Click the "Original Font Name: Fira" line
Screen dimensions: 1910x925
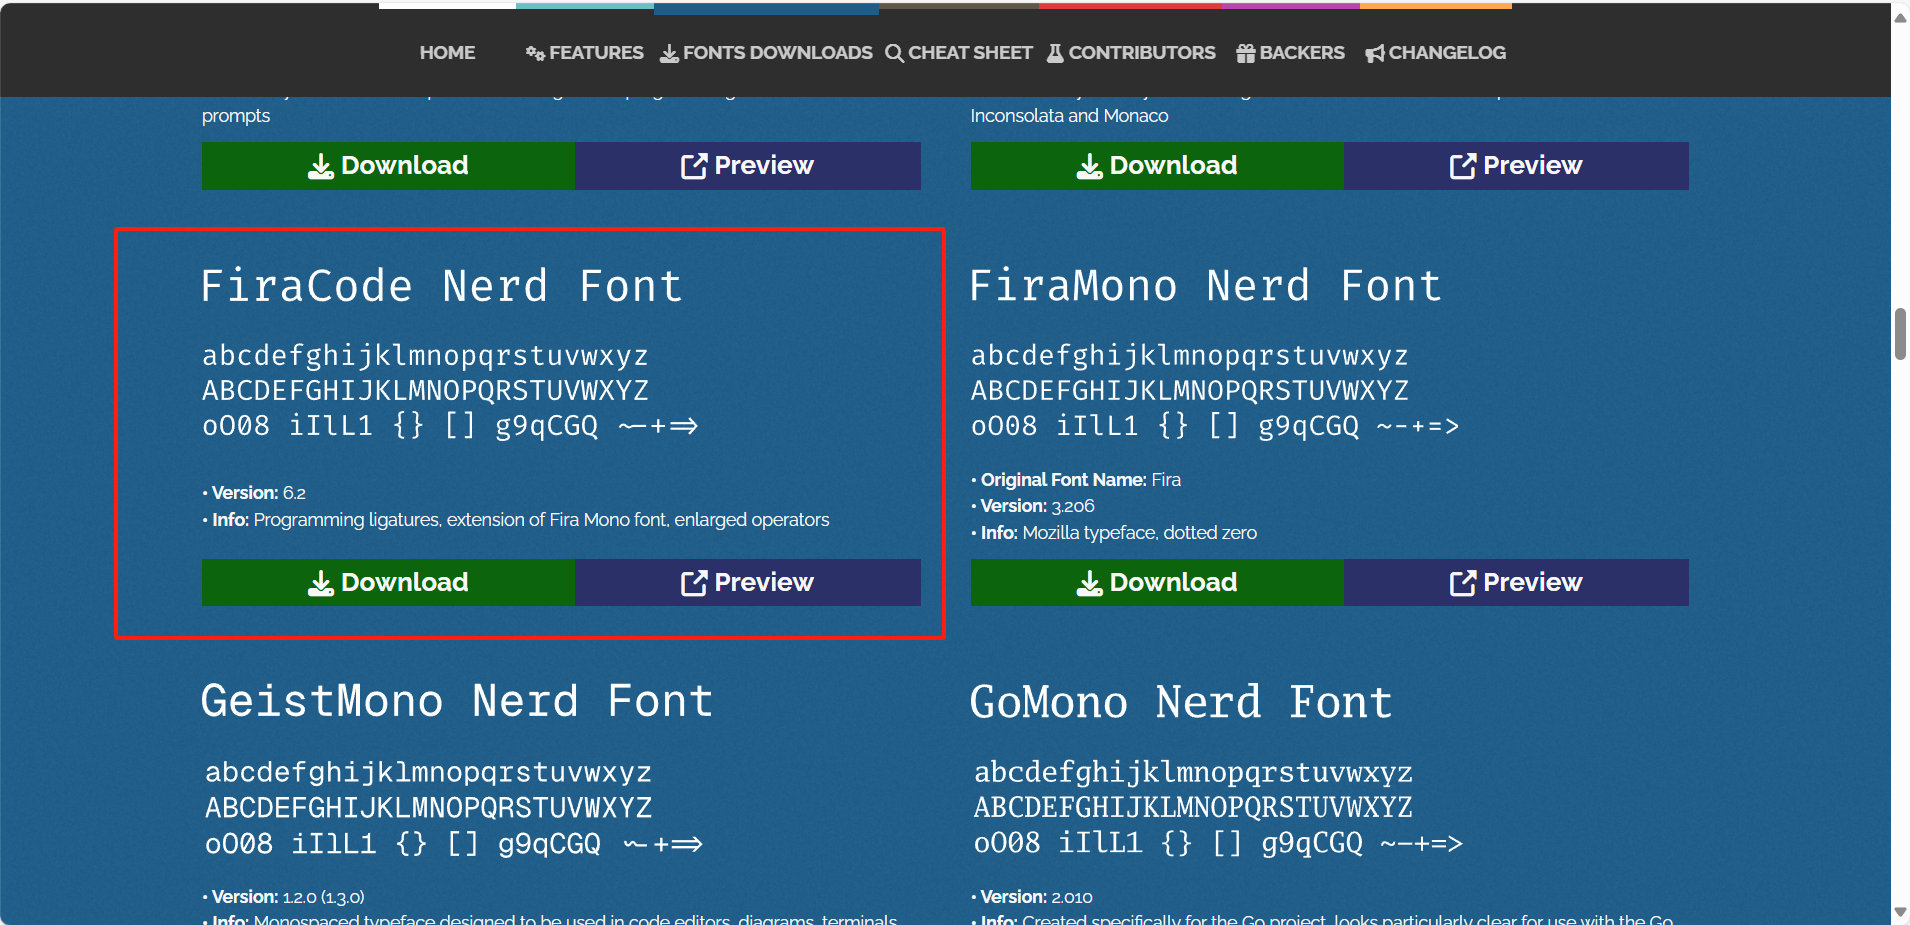tap(1076, 480)
